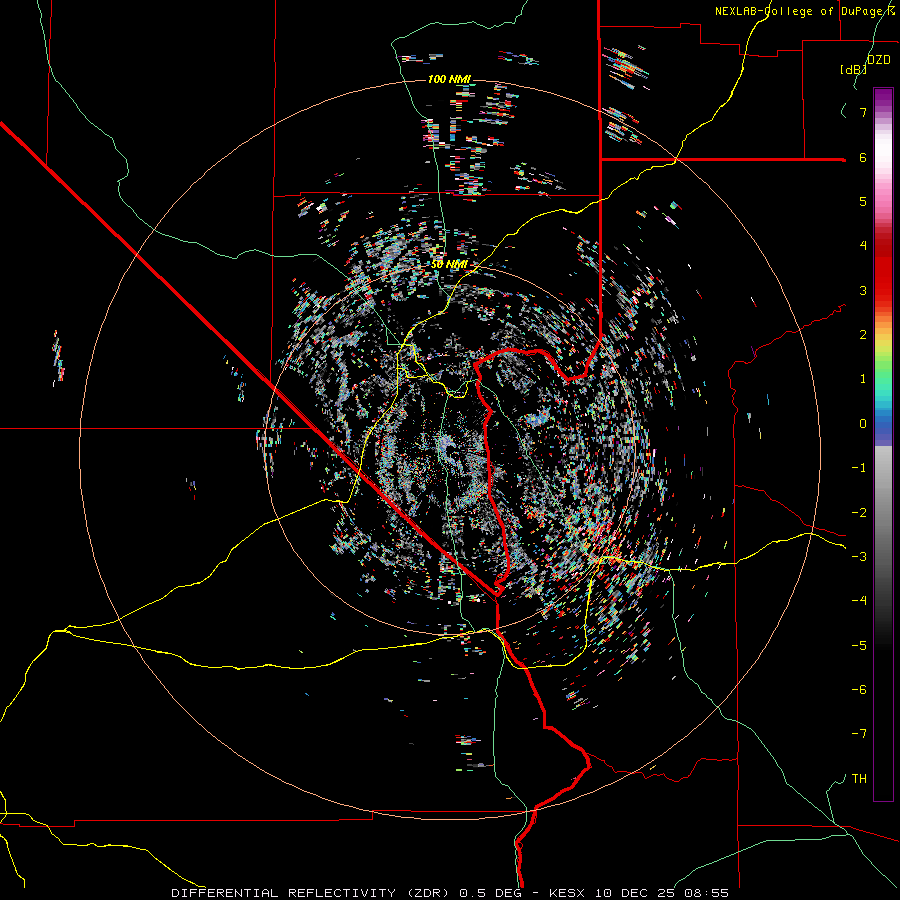Click the 6 value on the color scale

tap(863, 157)
